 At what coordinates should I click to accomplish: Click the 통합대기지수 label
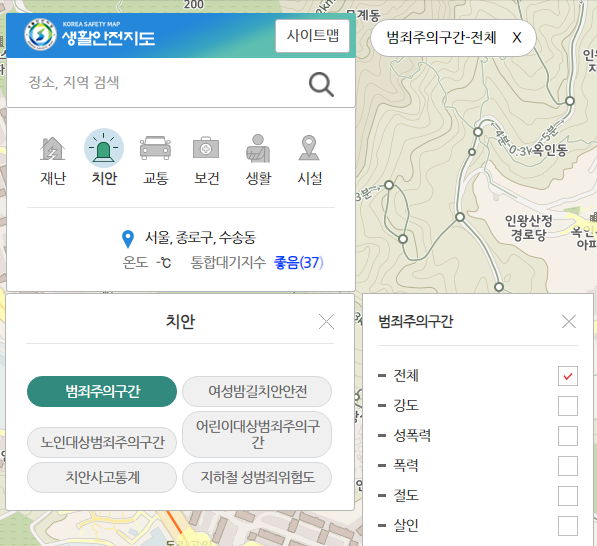pyautogui.click(x=228, y=262)
